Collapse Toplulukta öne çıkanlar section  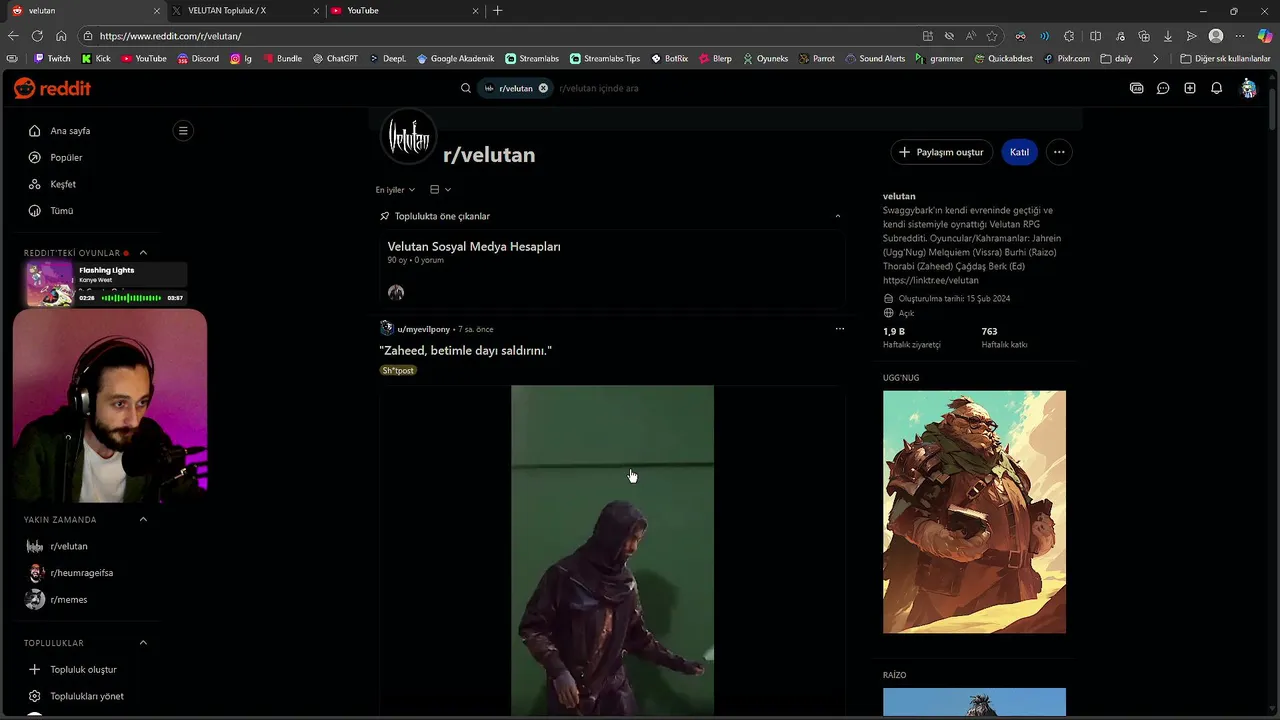pyautogui.click(x=837, y=216)
